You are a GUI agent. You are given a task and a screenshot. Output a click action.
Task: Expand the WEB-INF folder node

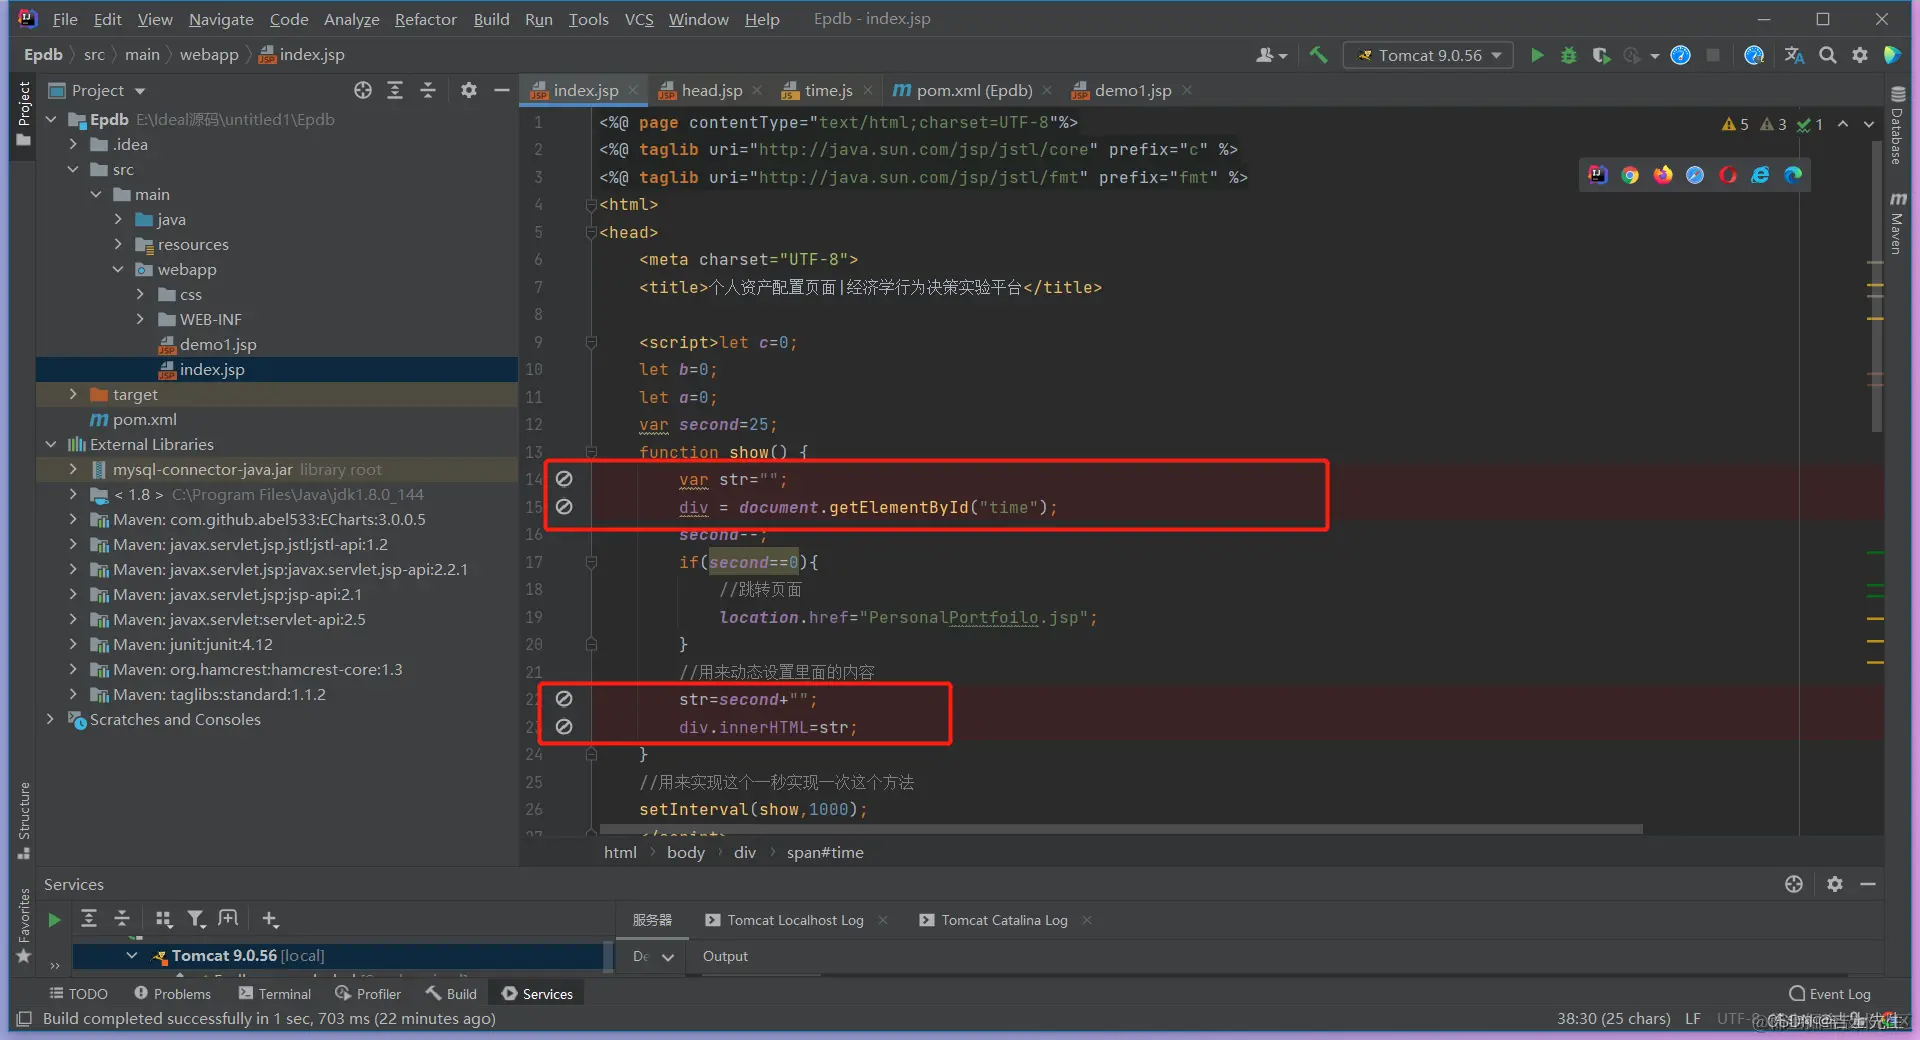[x=141, y=320]
